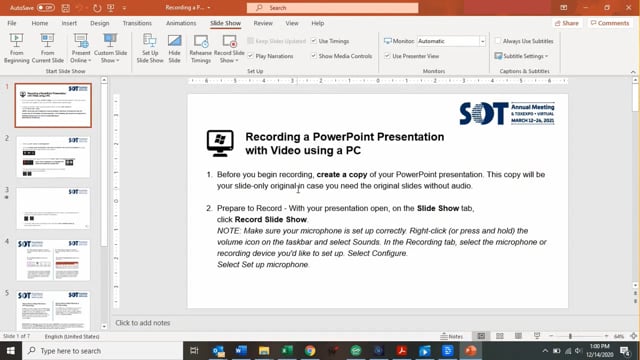The height and width of the screenshot is (360, 640).
Task: Adjust the zoom slider in status bar
Action: [x=570, y=336]
